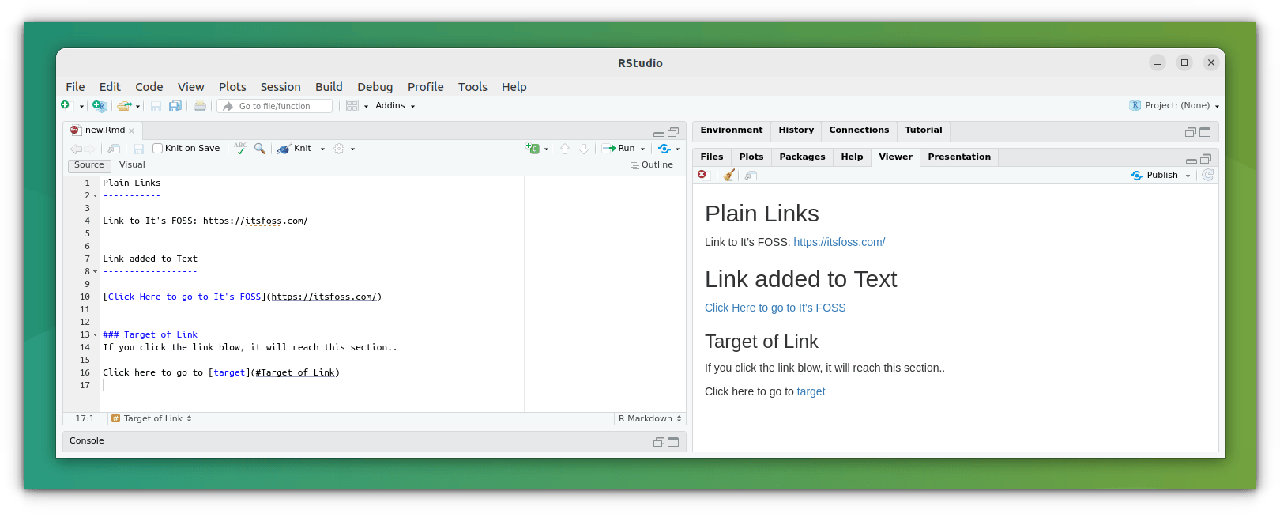Open the Session menu

[x=280, y=87]
